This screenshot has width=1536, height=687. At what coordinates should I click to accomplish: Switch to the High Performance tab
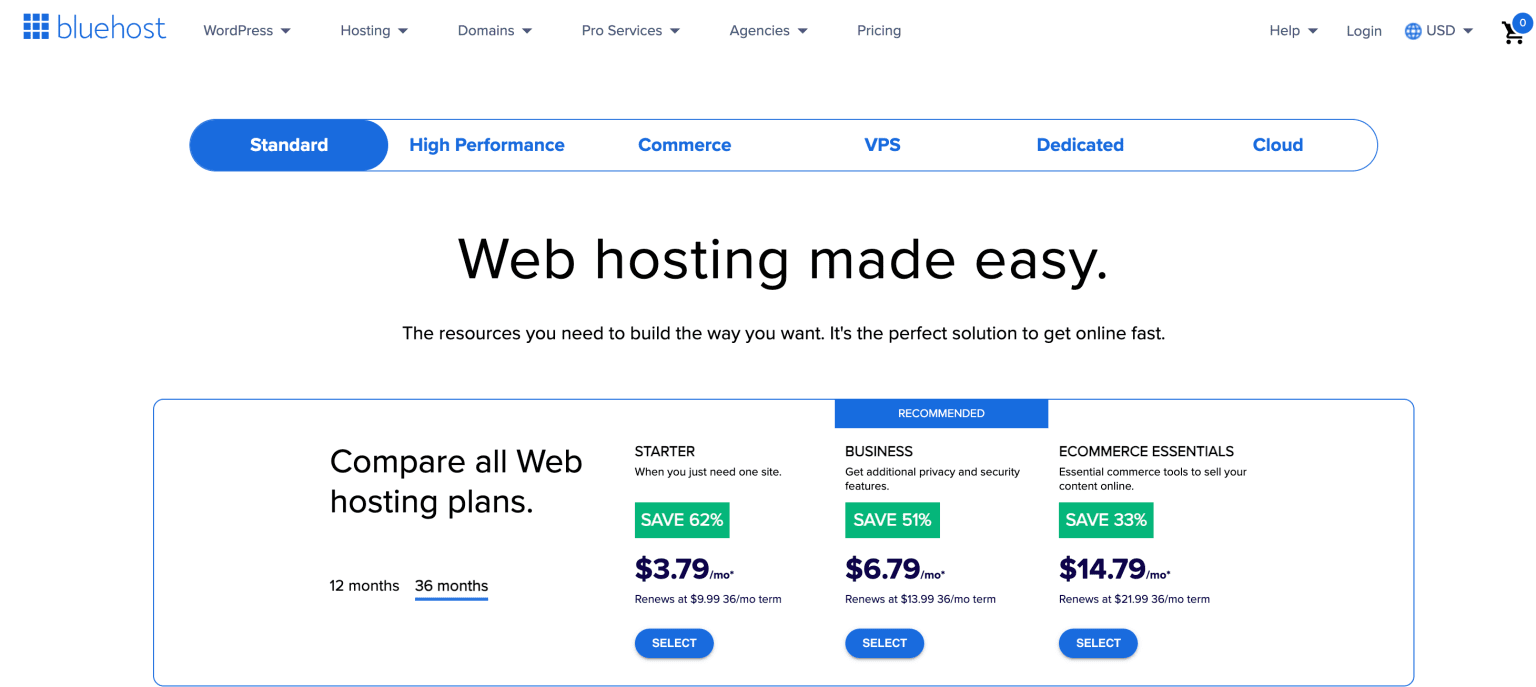pyautogui.click(x=487, y=145)
